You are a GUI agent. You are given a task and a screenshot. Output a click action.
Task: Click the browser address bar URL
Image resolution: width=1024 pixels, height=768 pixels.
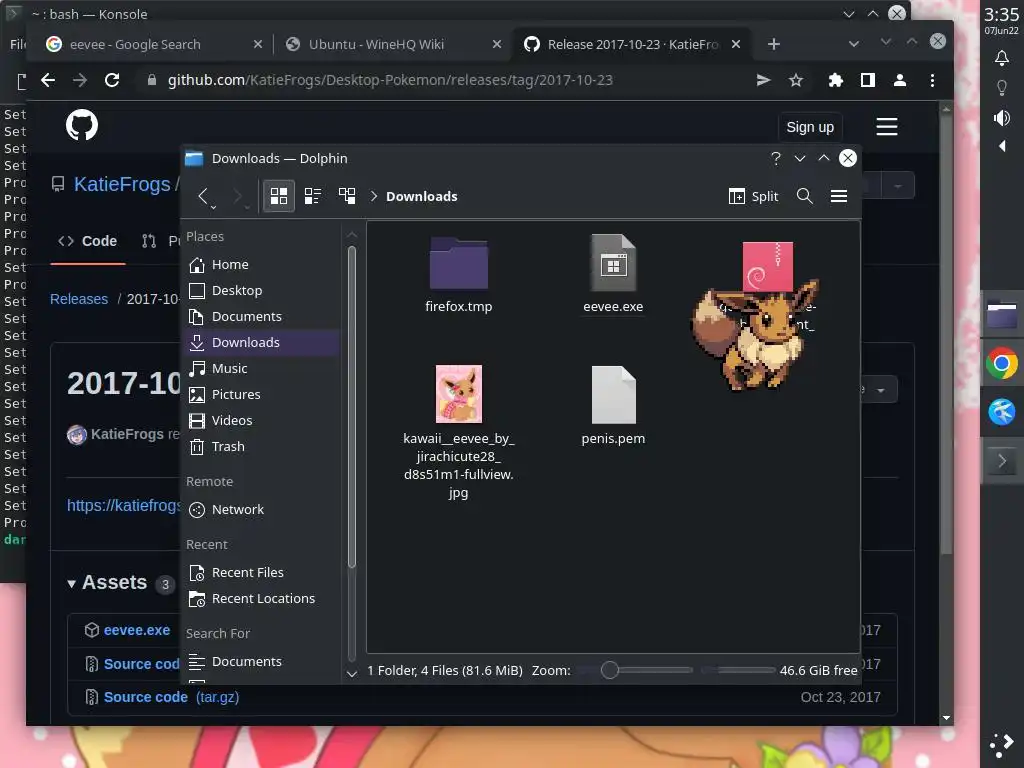click(x=390, y=80)
